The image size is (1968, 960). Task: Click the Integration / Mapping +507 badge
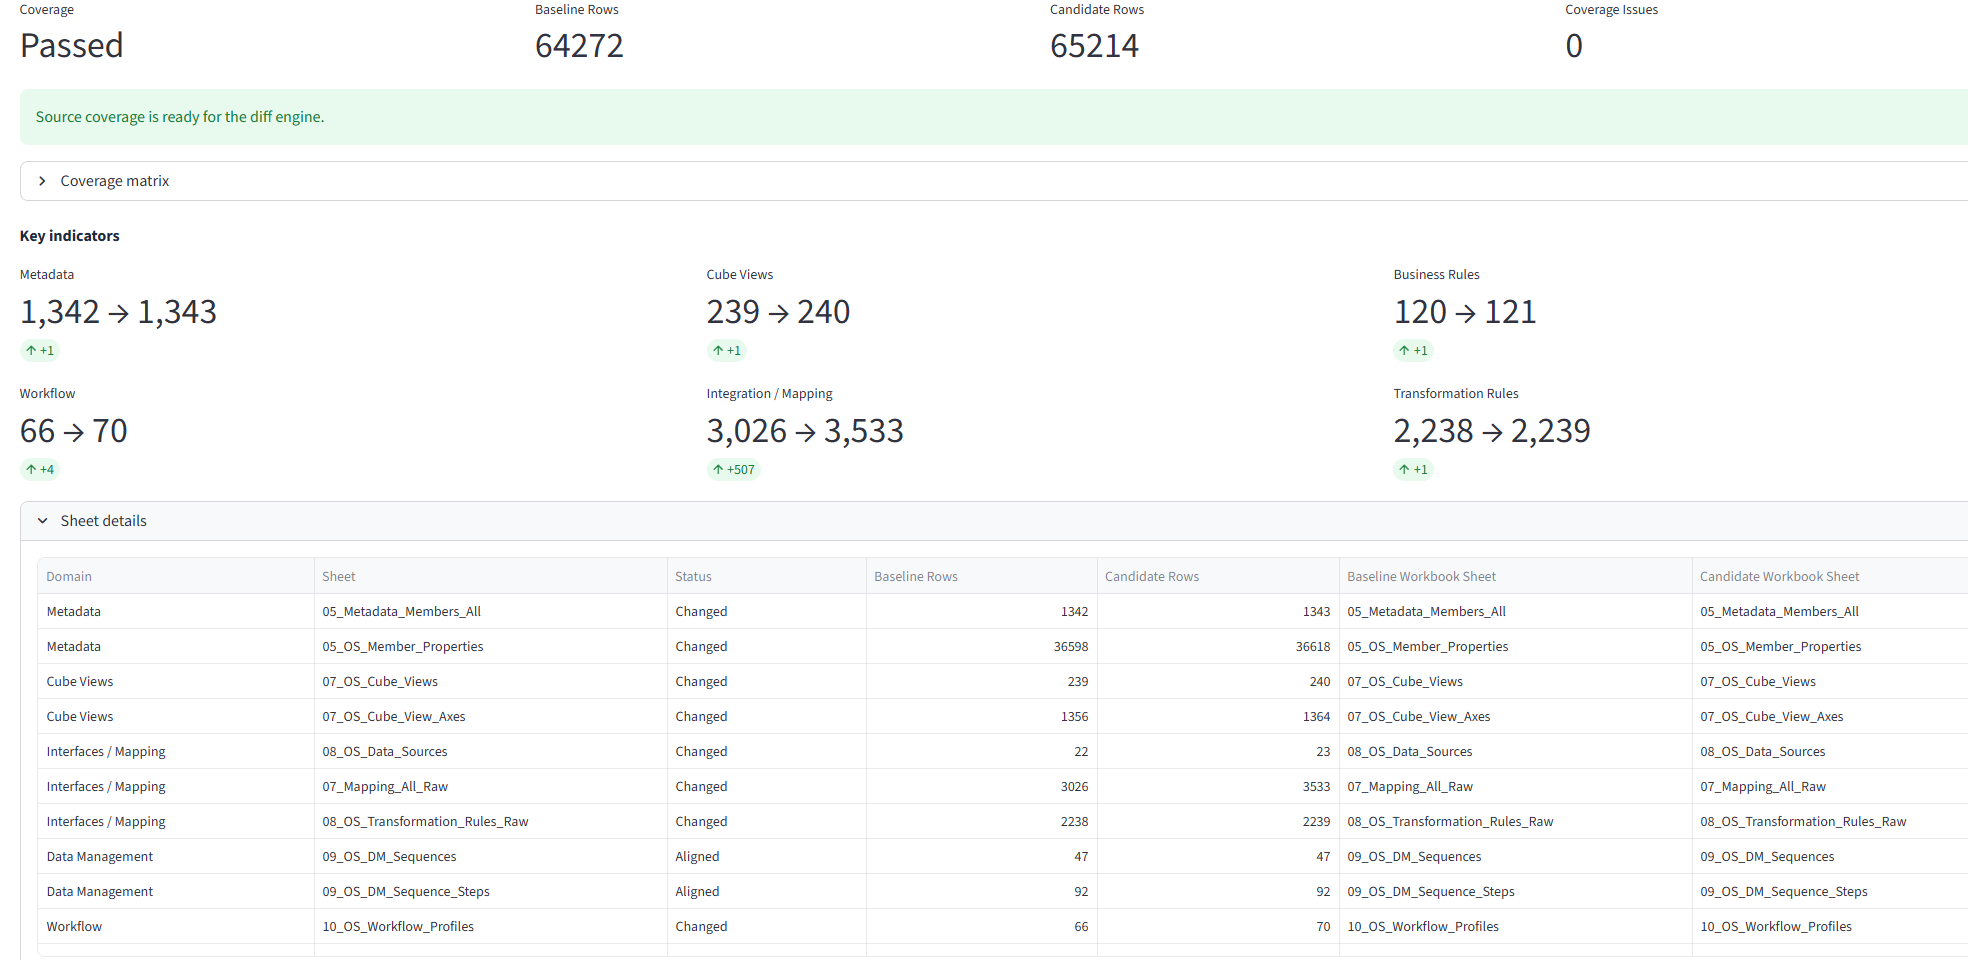[734, 469]
